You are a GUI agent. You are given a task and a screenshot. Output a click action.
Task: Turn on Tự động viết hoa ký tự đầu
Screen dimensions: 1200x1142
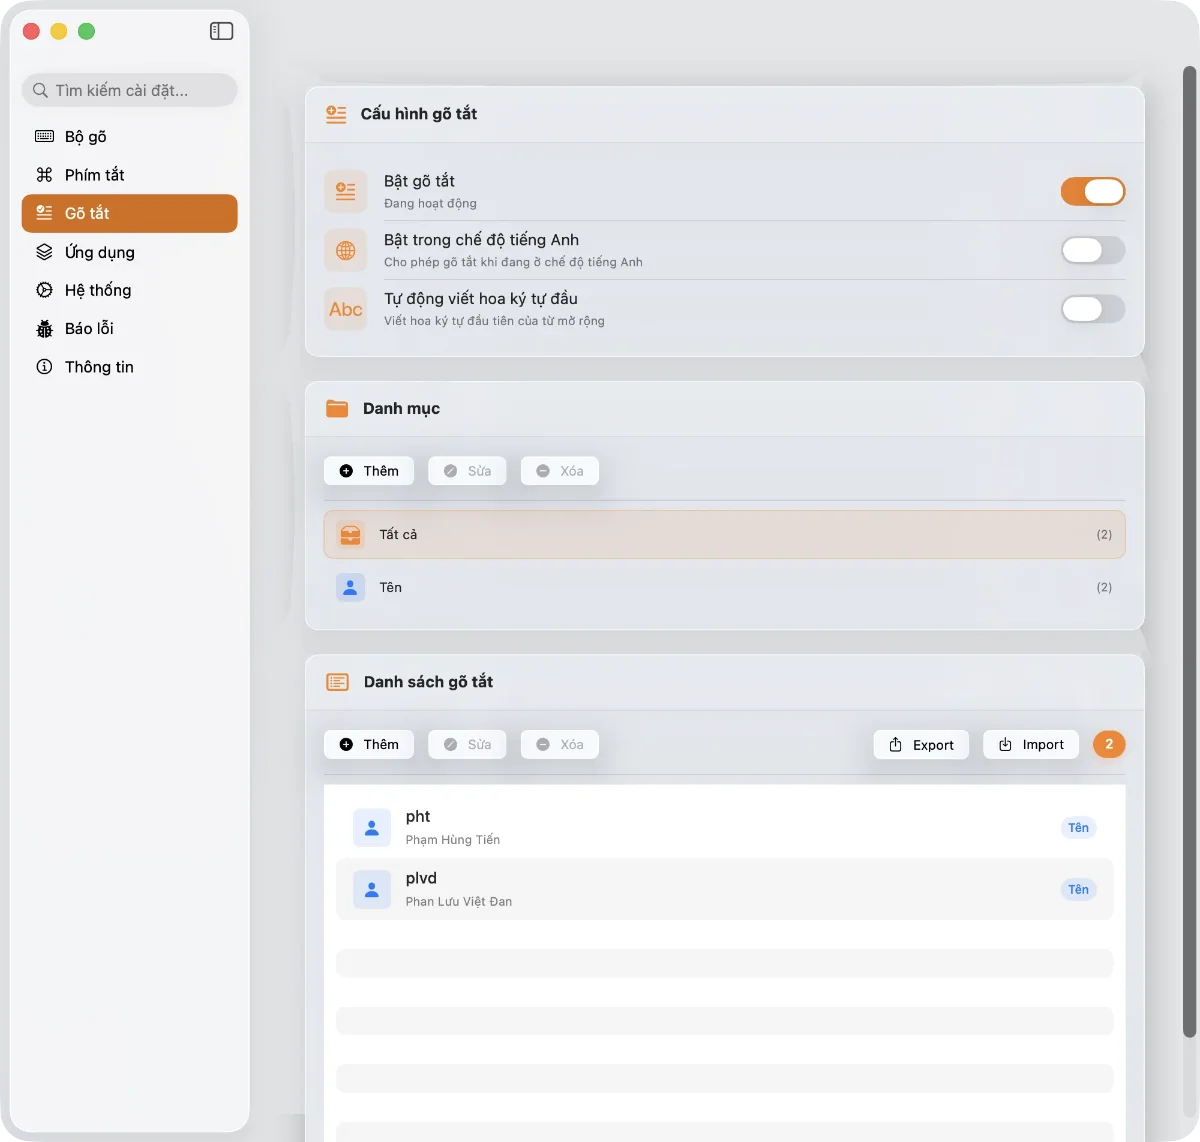(1092, 309)
